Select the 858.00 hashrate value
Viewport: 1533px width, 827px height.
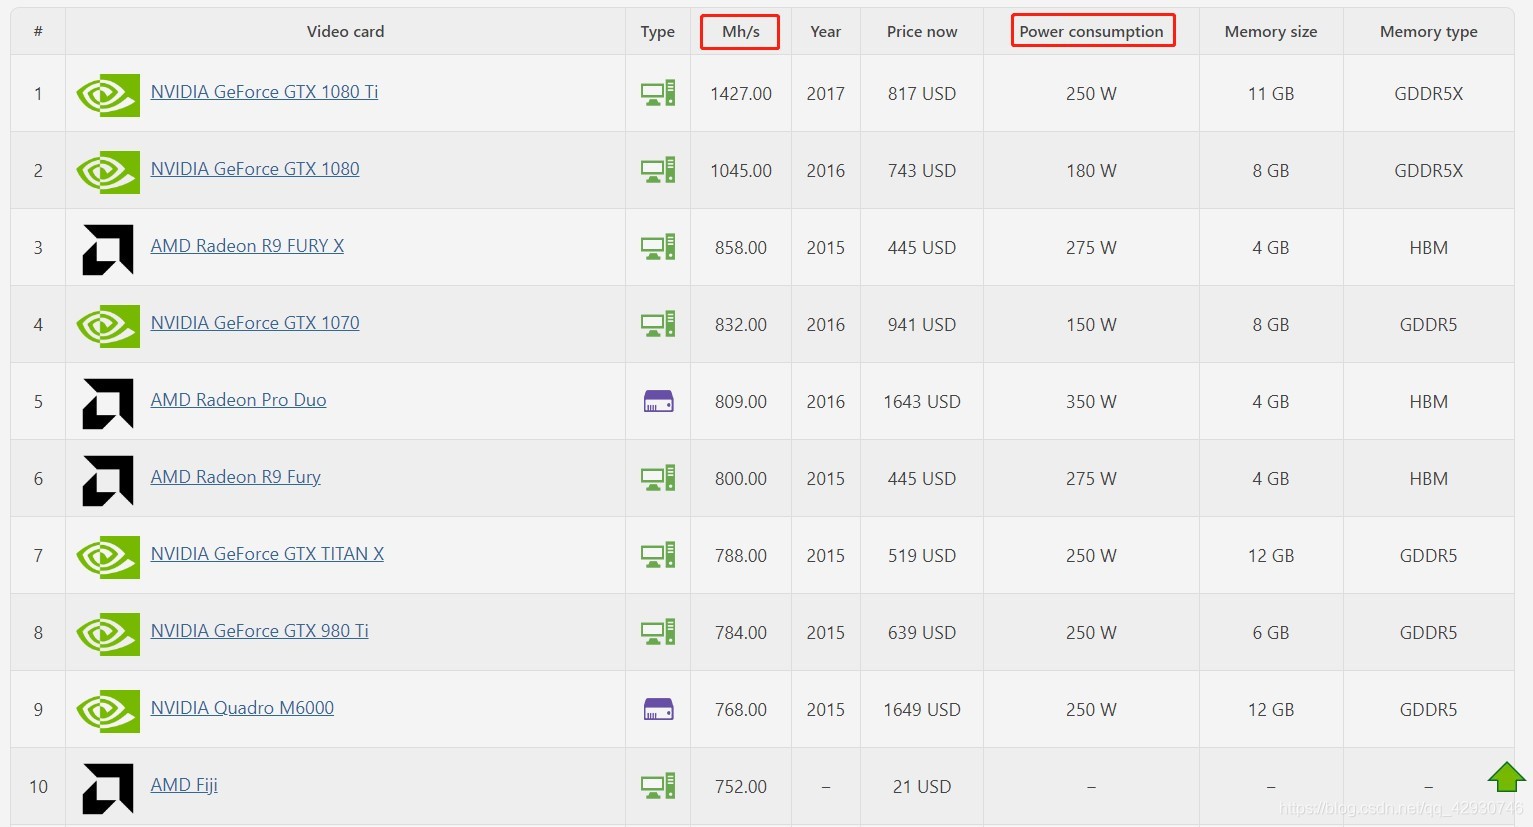[741, 248]
